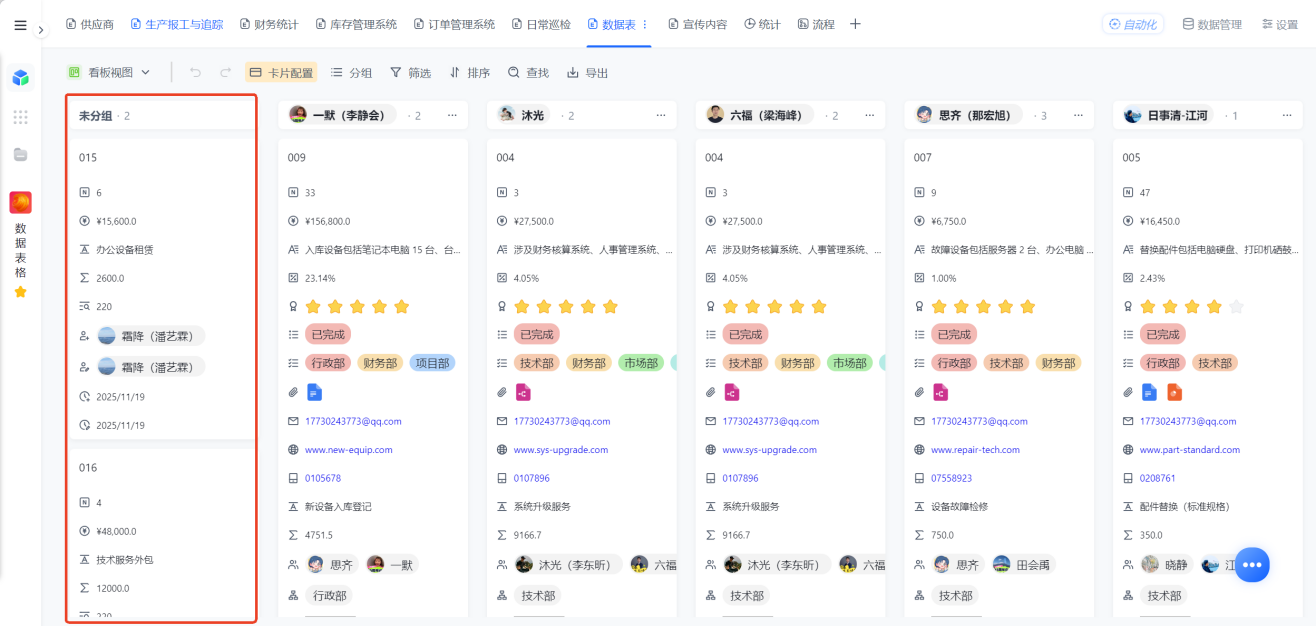Open the 看板视图 view dropdown
This screenshot has height=626, width=1316.
[109, 72]
